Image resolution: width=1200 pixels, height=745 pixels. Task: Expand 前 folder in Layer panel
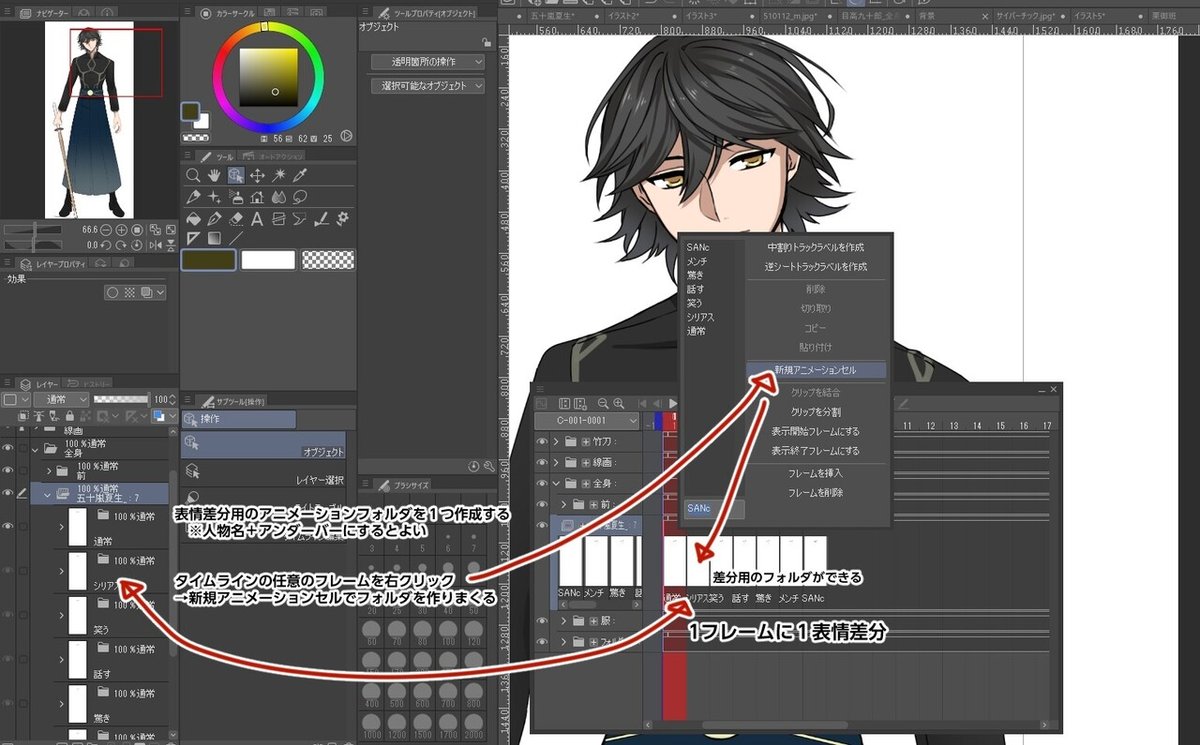point(48,470)
